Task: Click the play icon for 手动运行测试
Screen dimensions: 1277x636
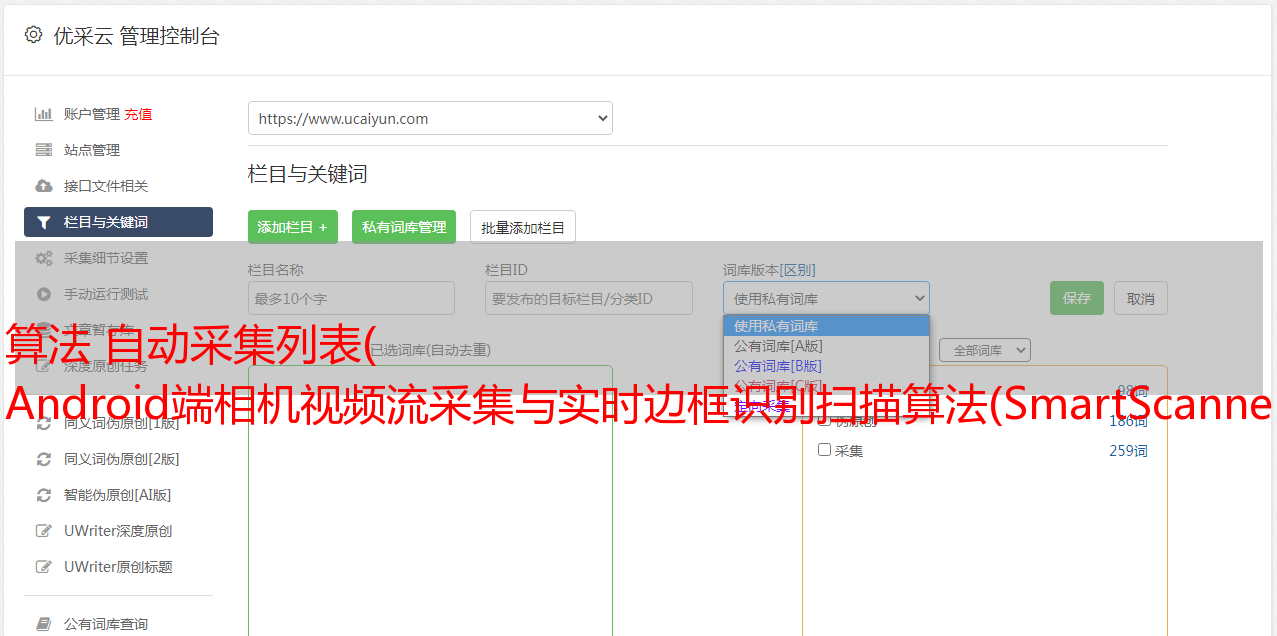Action: click(x=43, y=294)
